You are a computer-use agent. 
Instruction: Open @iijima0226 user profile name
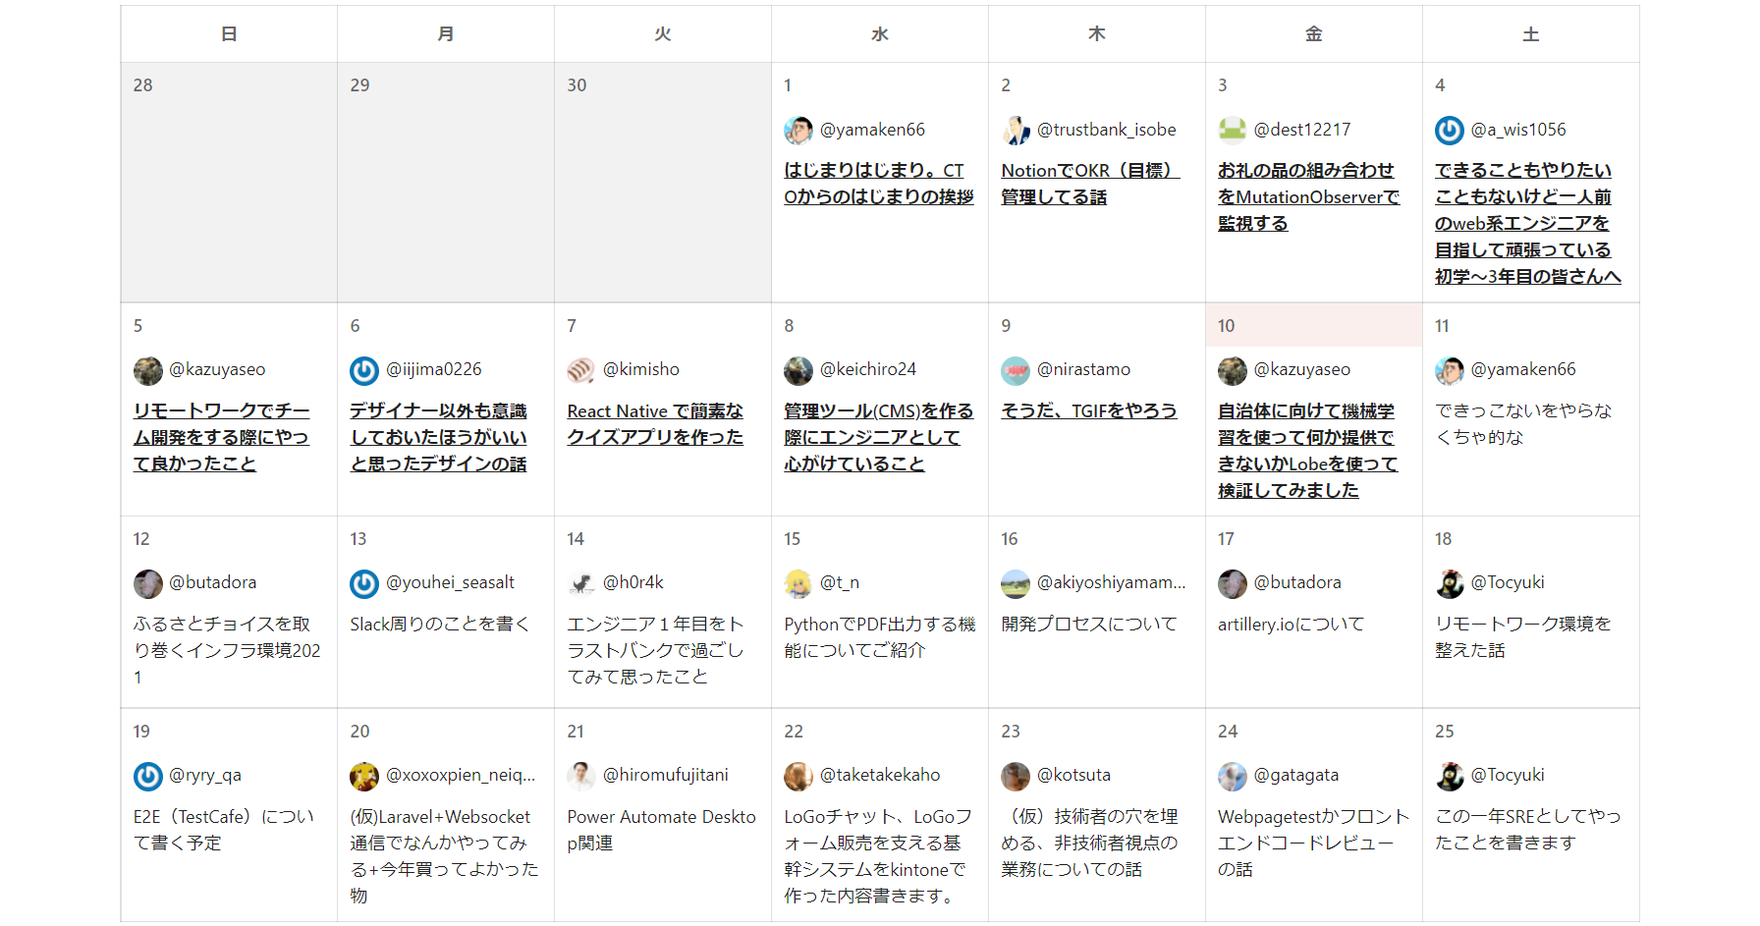click(433, 370)
